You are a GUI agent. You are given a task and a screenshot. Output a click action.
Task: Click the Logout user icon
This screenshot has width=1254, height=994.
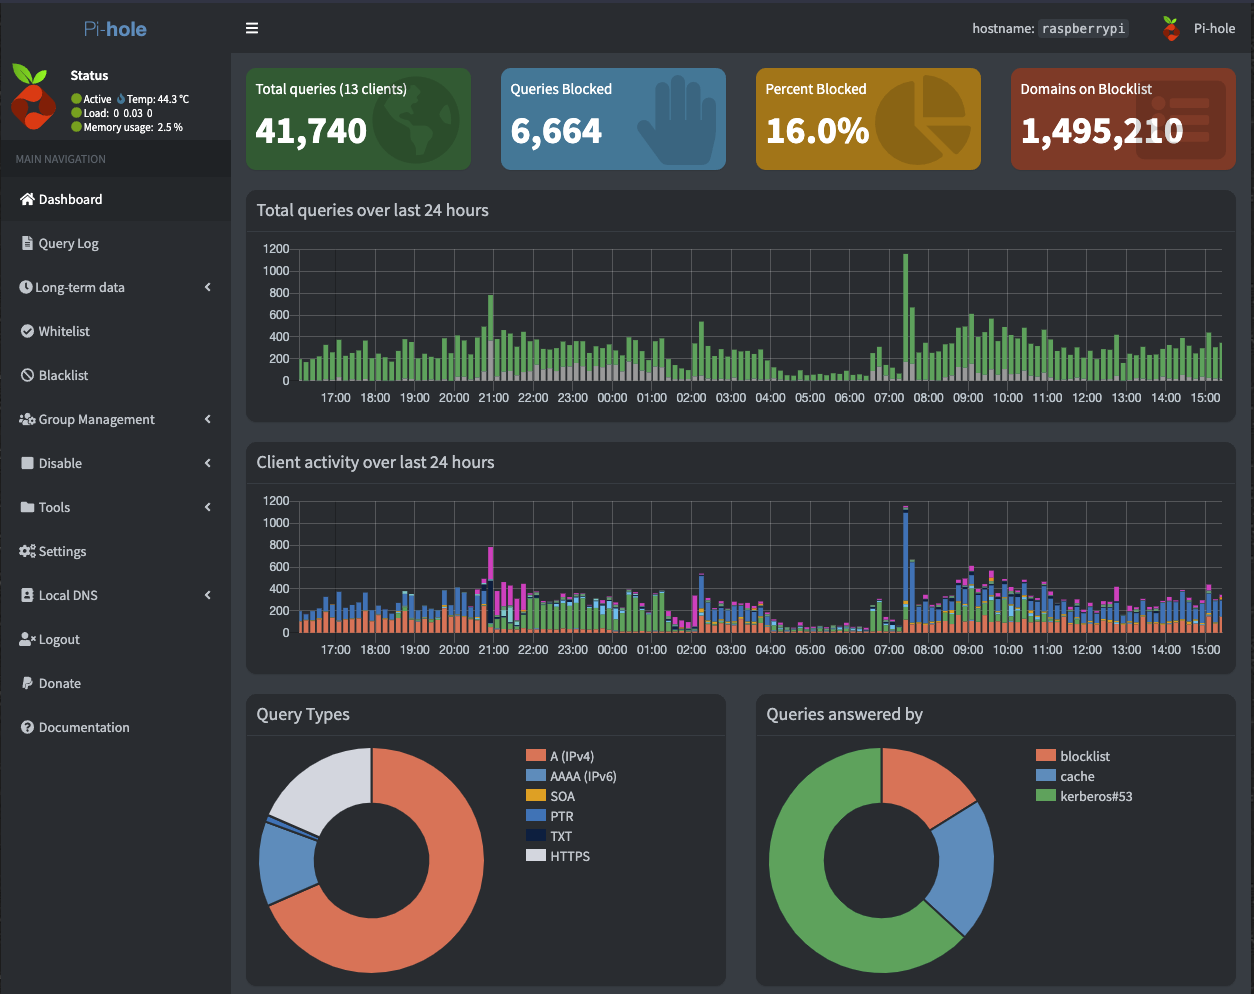click(x=27, y=639)
